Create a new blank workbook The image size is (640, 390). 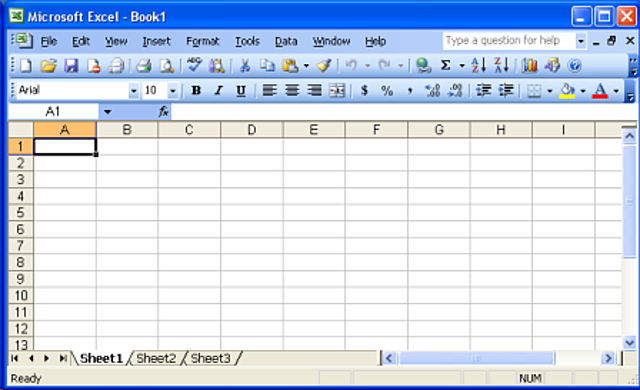26,65
